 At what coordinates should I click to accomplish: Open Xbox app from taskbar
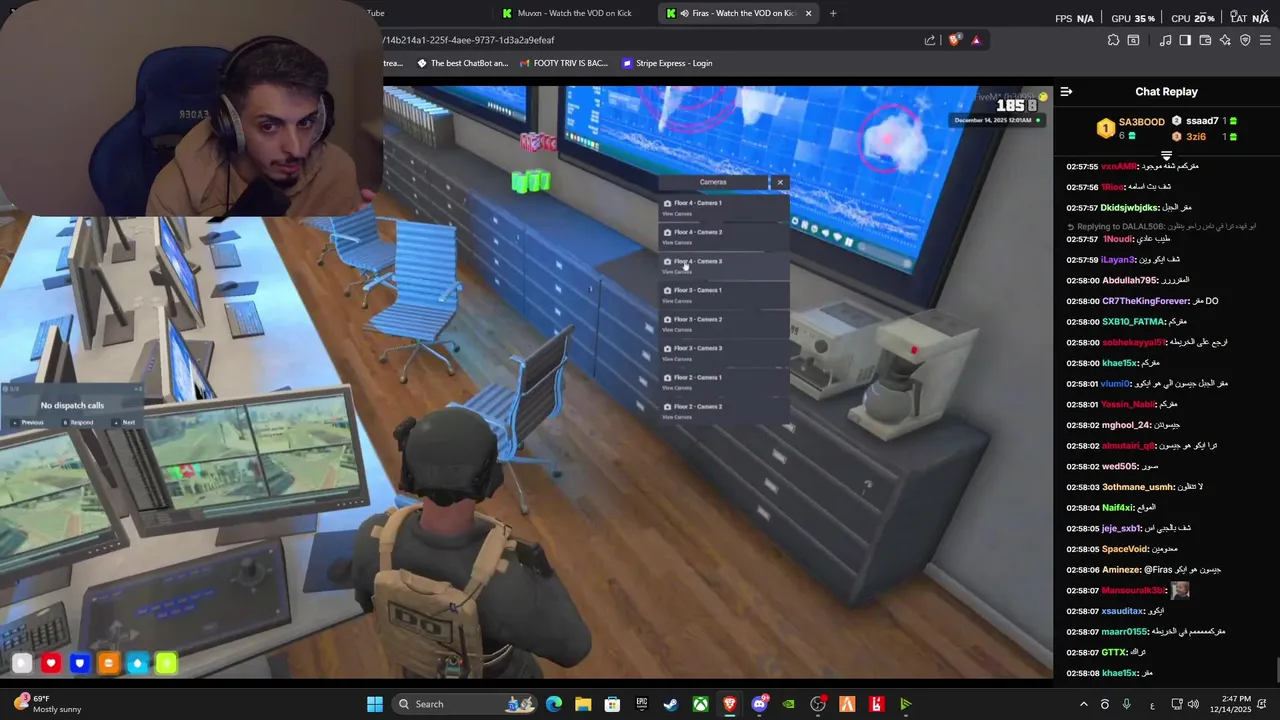tap(701, 704)
